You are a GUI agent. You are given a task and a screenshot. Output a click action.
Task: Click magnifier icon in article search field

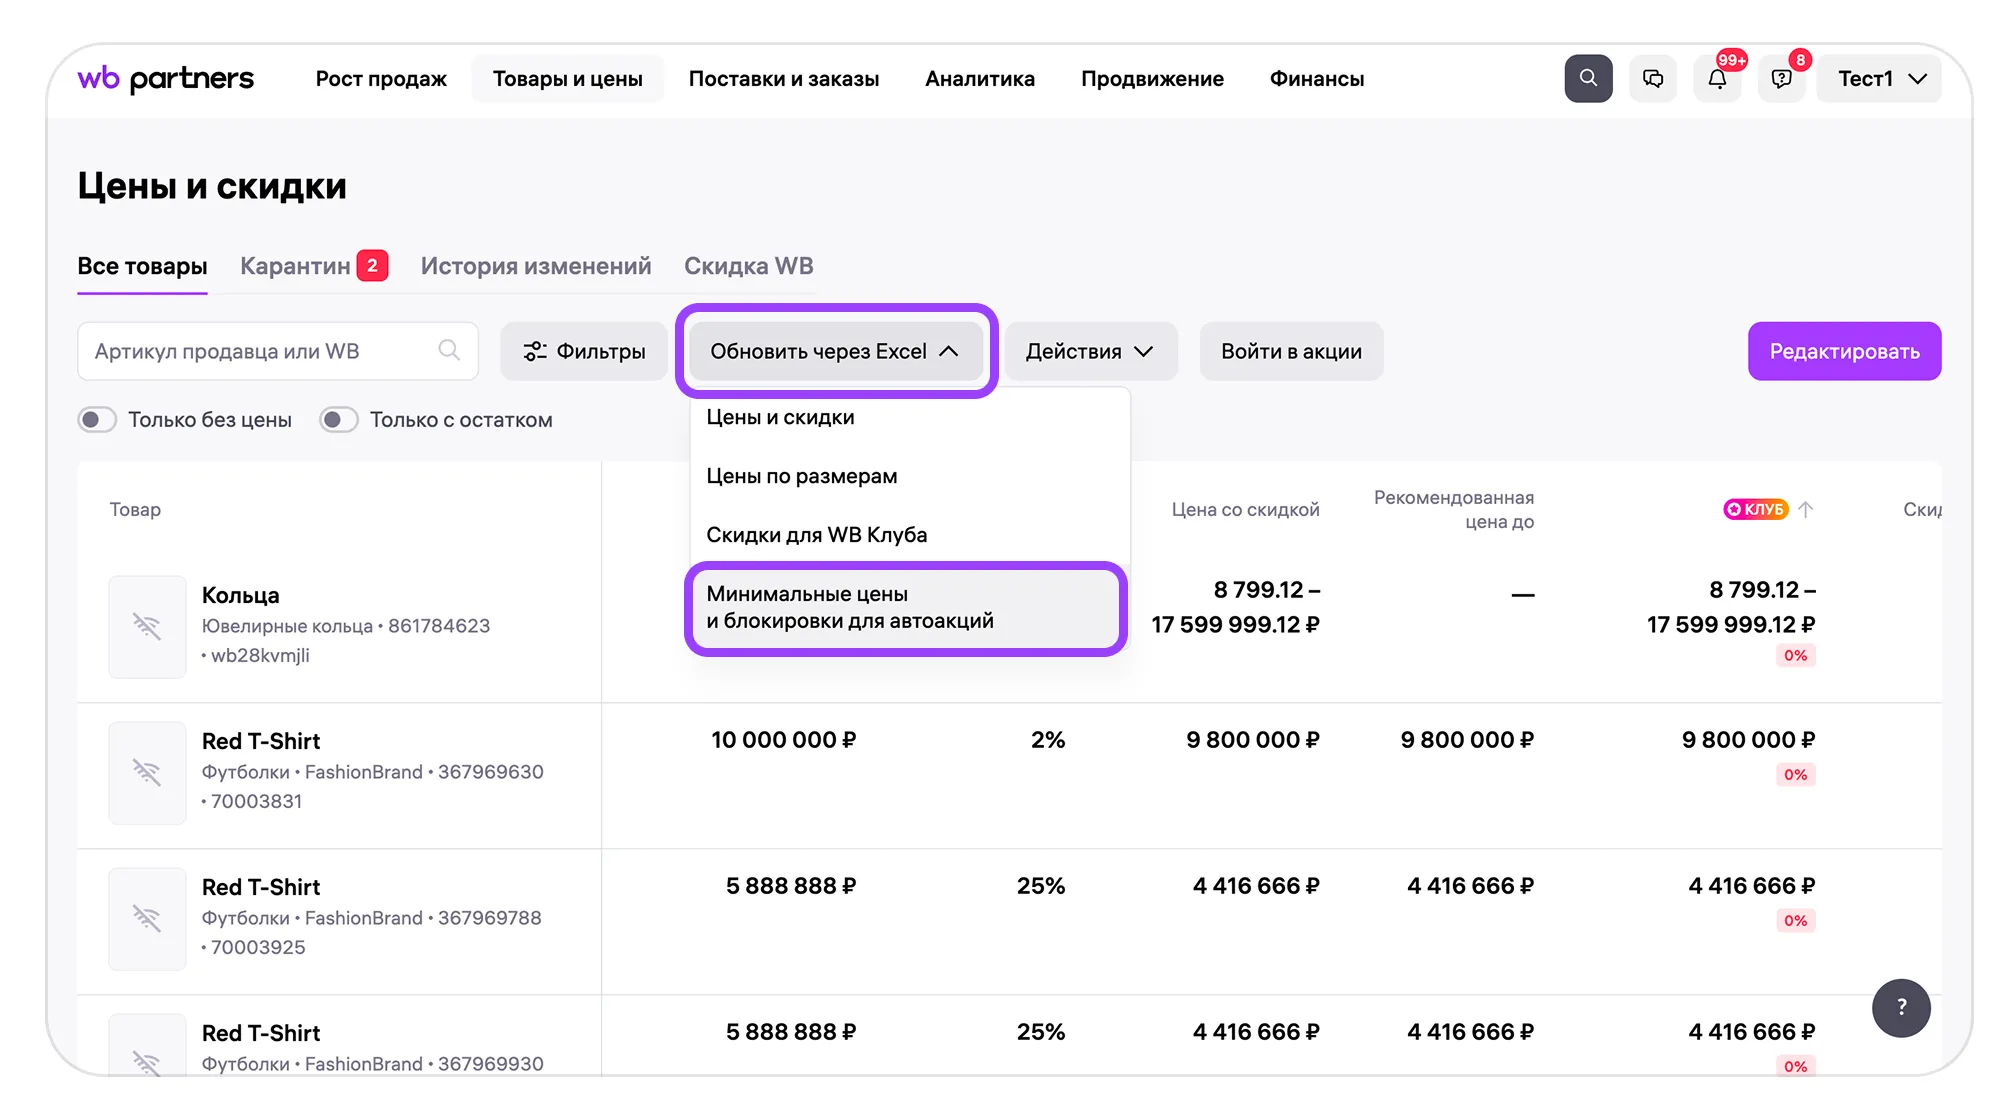click(449, 350)
